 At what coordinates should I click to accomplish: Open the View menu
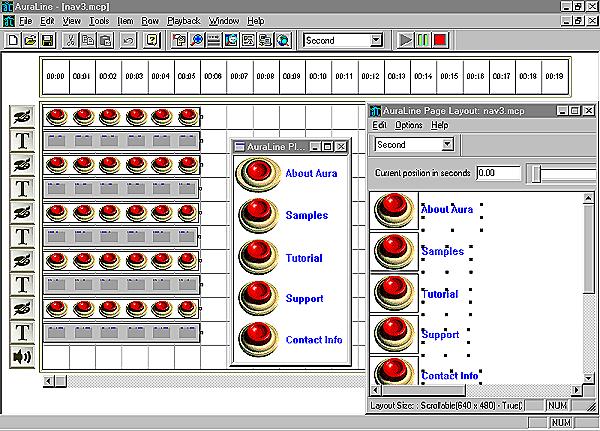(x=72, y=21)
